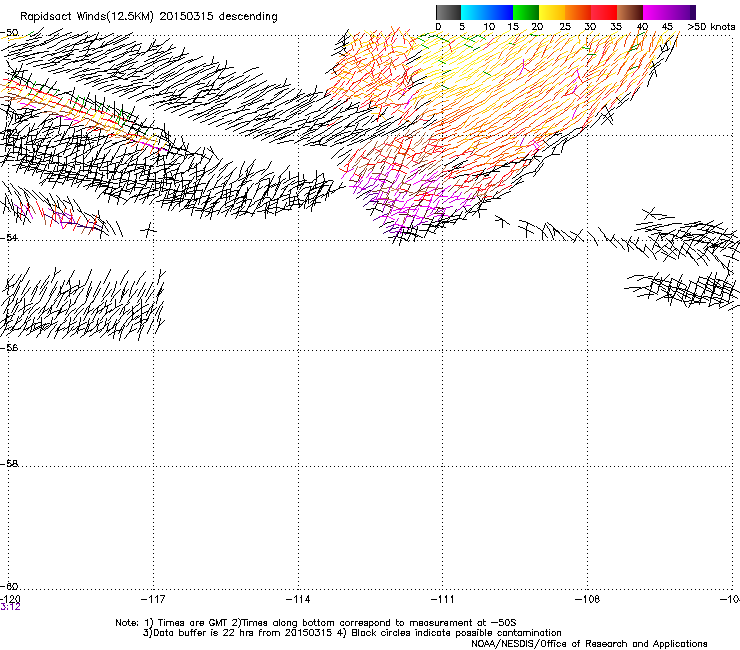The image size is (740, 650).
Task: Click the plot title 'Rapidsact Winds(12.5KM) 20150315 descending'
Action: 149,17
